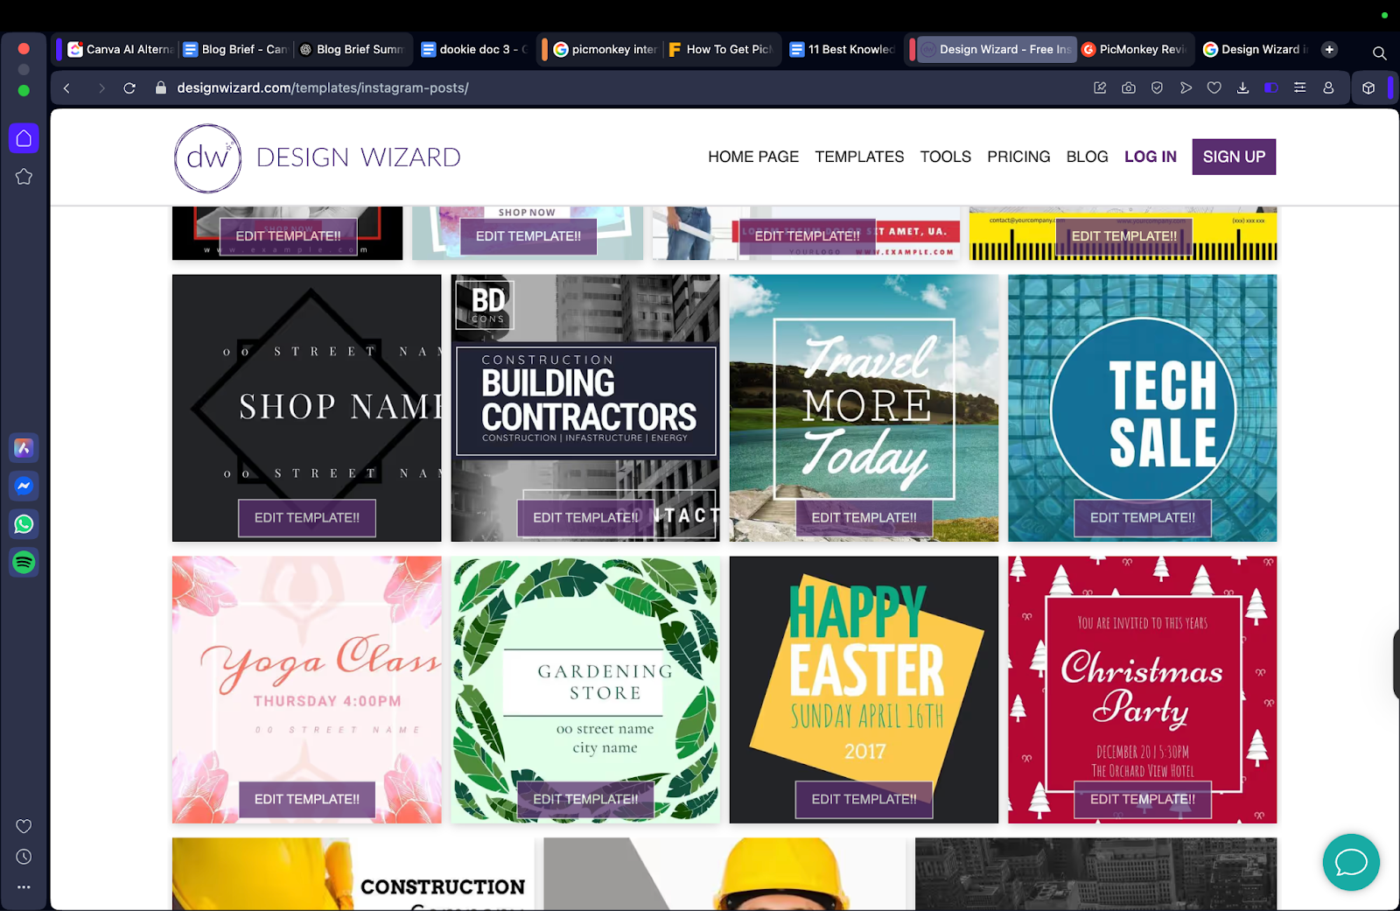Open Facebook Messenger in the sidebar
Screen dimensions: 1400x911
(23, 486)
